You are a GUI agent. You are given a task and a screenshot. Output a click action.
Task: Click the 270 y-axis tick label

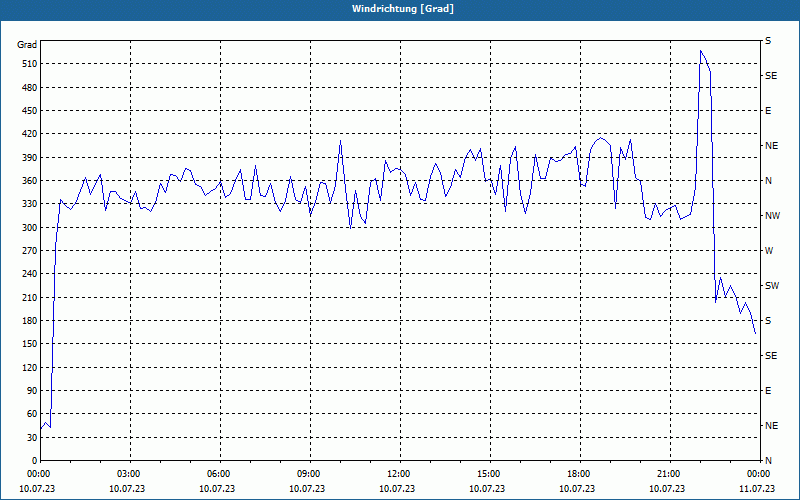[x=30, y=251]
